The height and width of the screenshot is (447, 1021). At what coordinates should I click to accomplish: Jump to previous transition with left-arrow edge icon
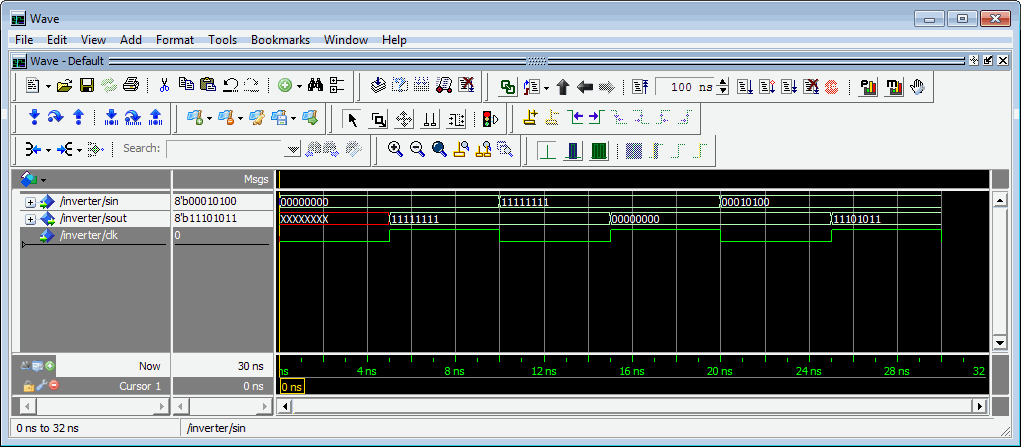(575, 118)
